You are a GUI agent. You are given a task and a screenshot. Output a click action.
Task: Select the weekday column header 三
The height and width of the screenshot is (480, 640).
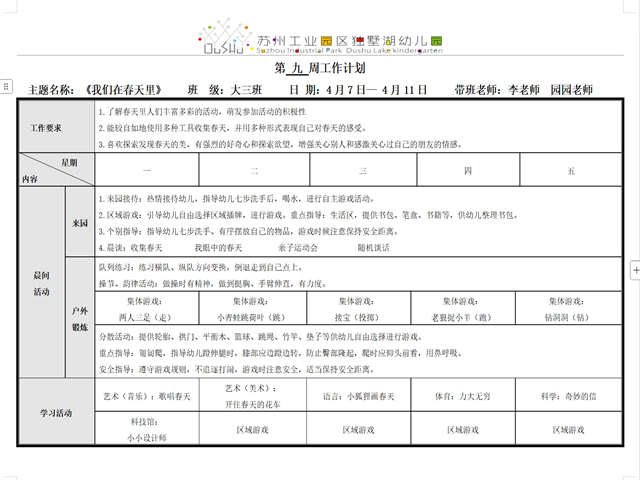[362, 171]
